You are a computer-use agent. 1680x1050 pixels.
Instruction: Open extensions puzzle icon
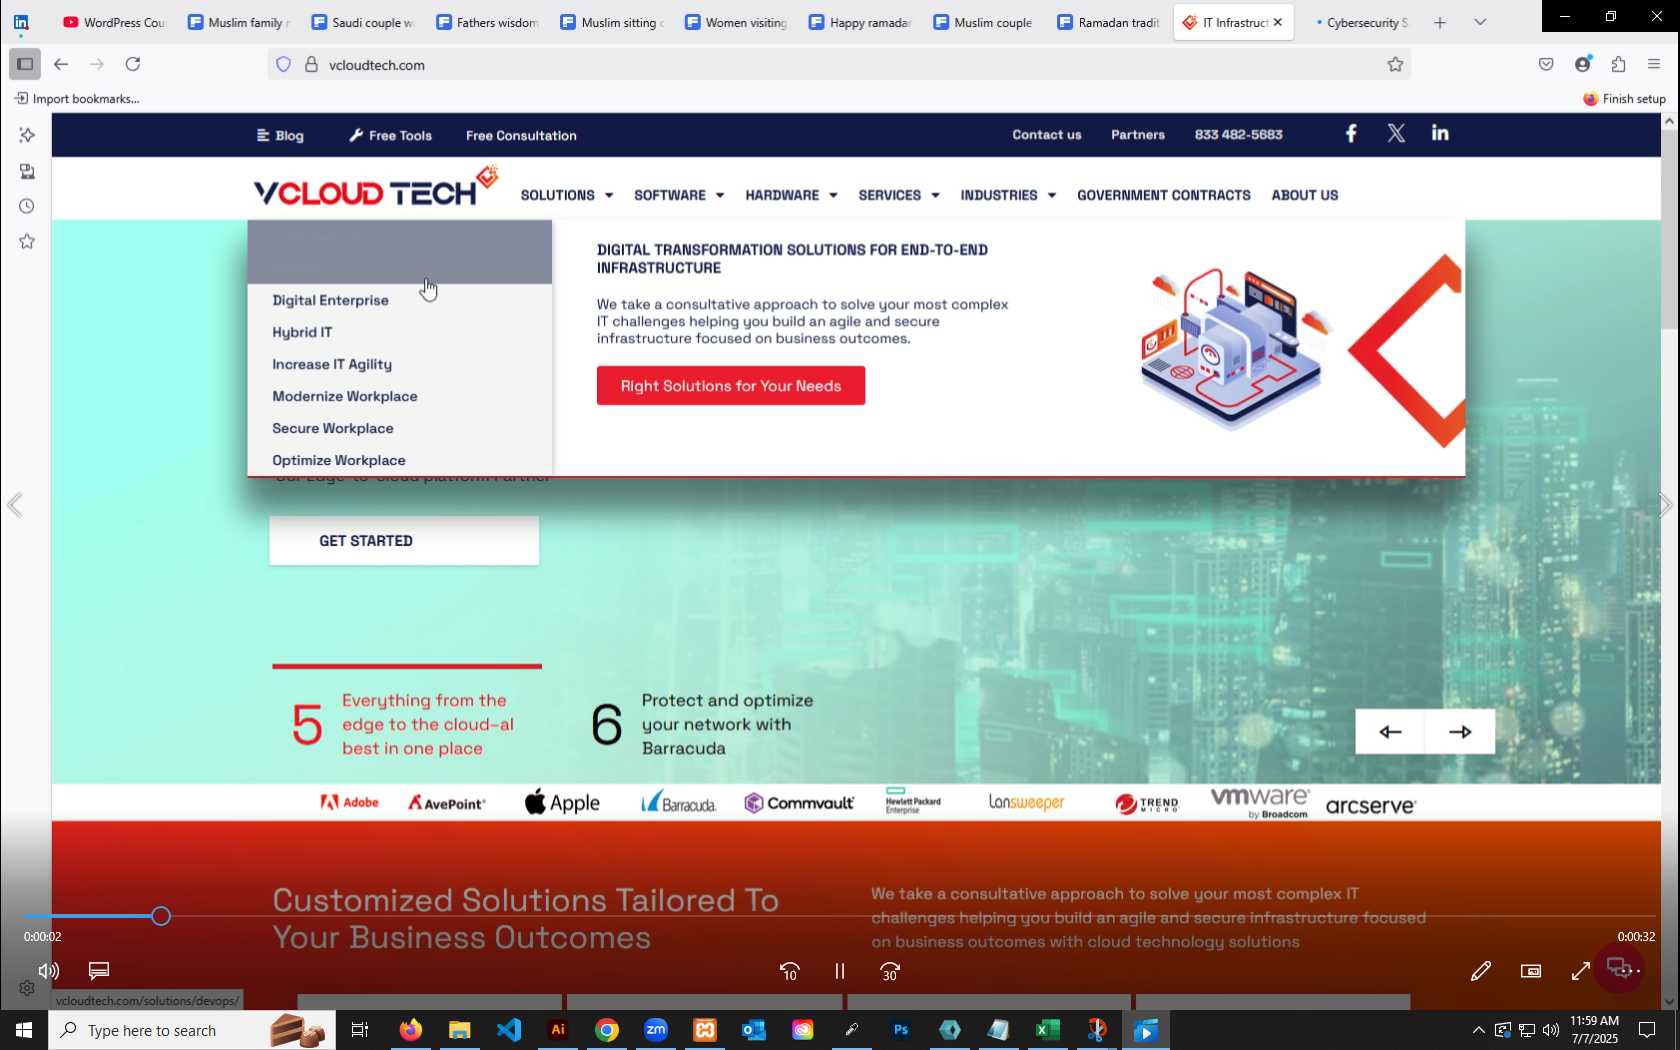(x=1618, y=64)
